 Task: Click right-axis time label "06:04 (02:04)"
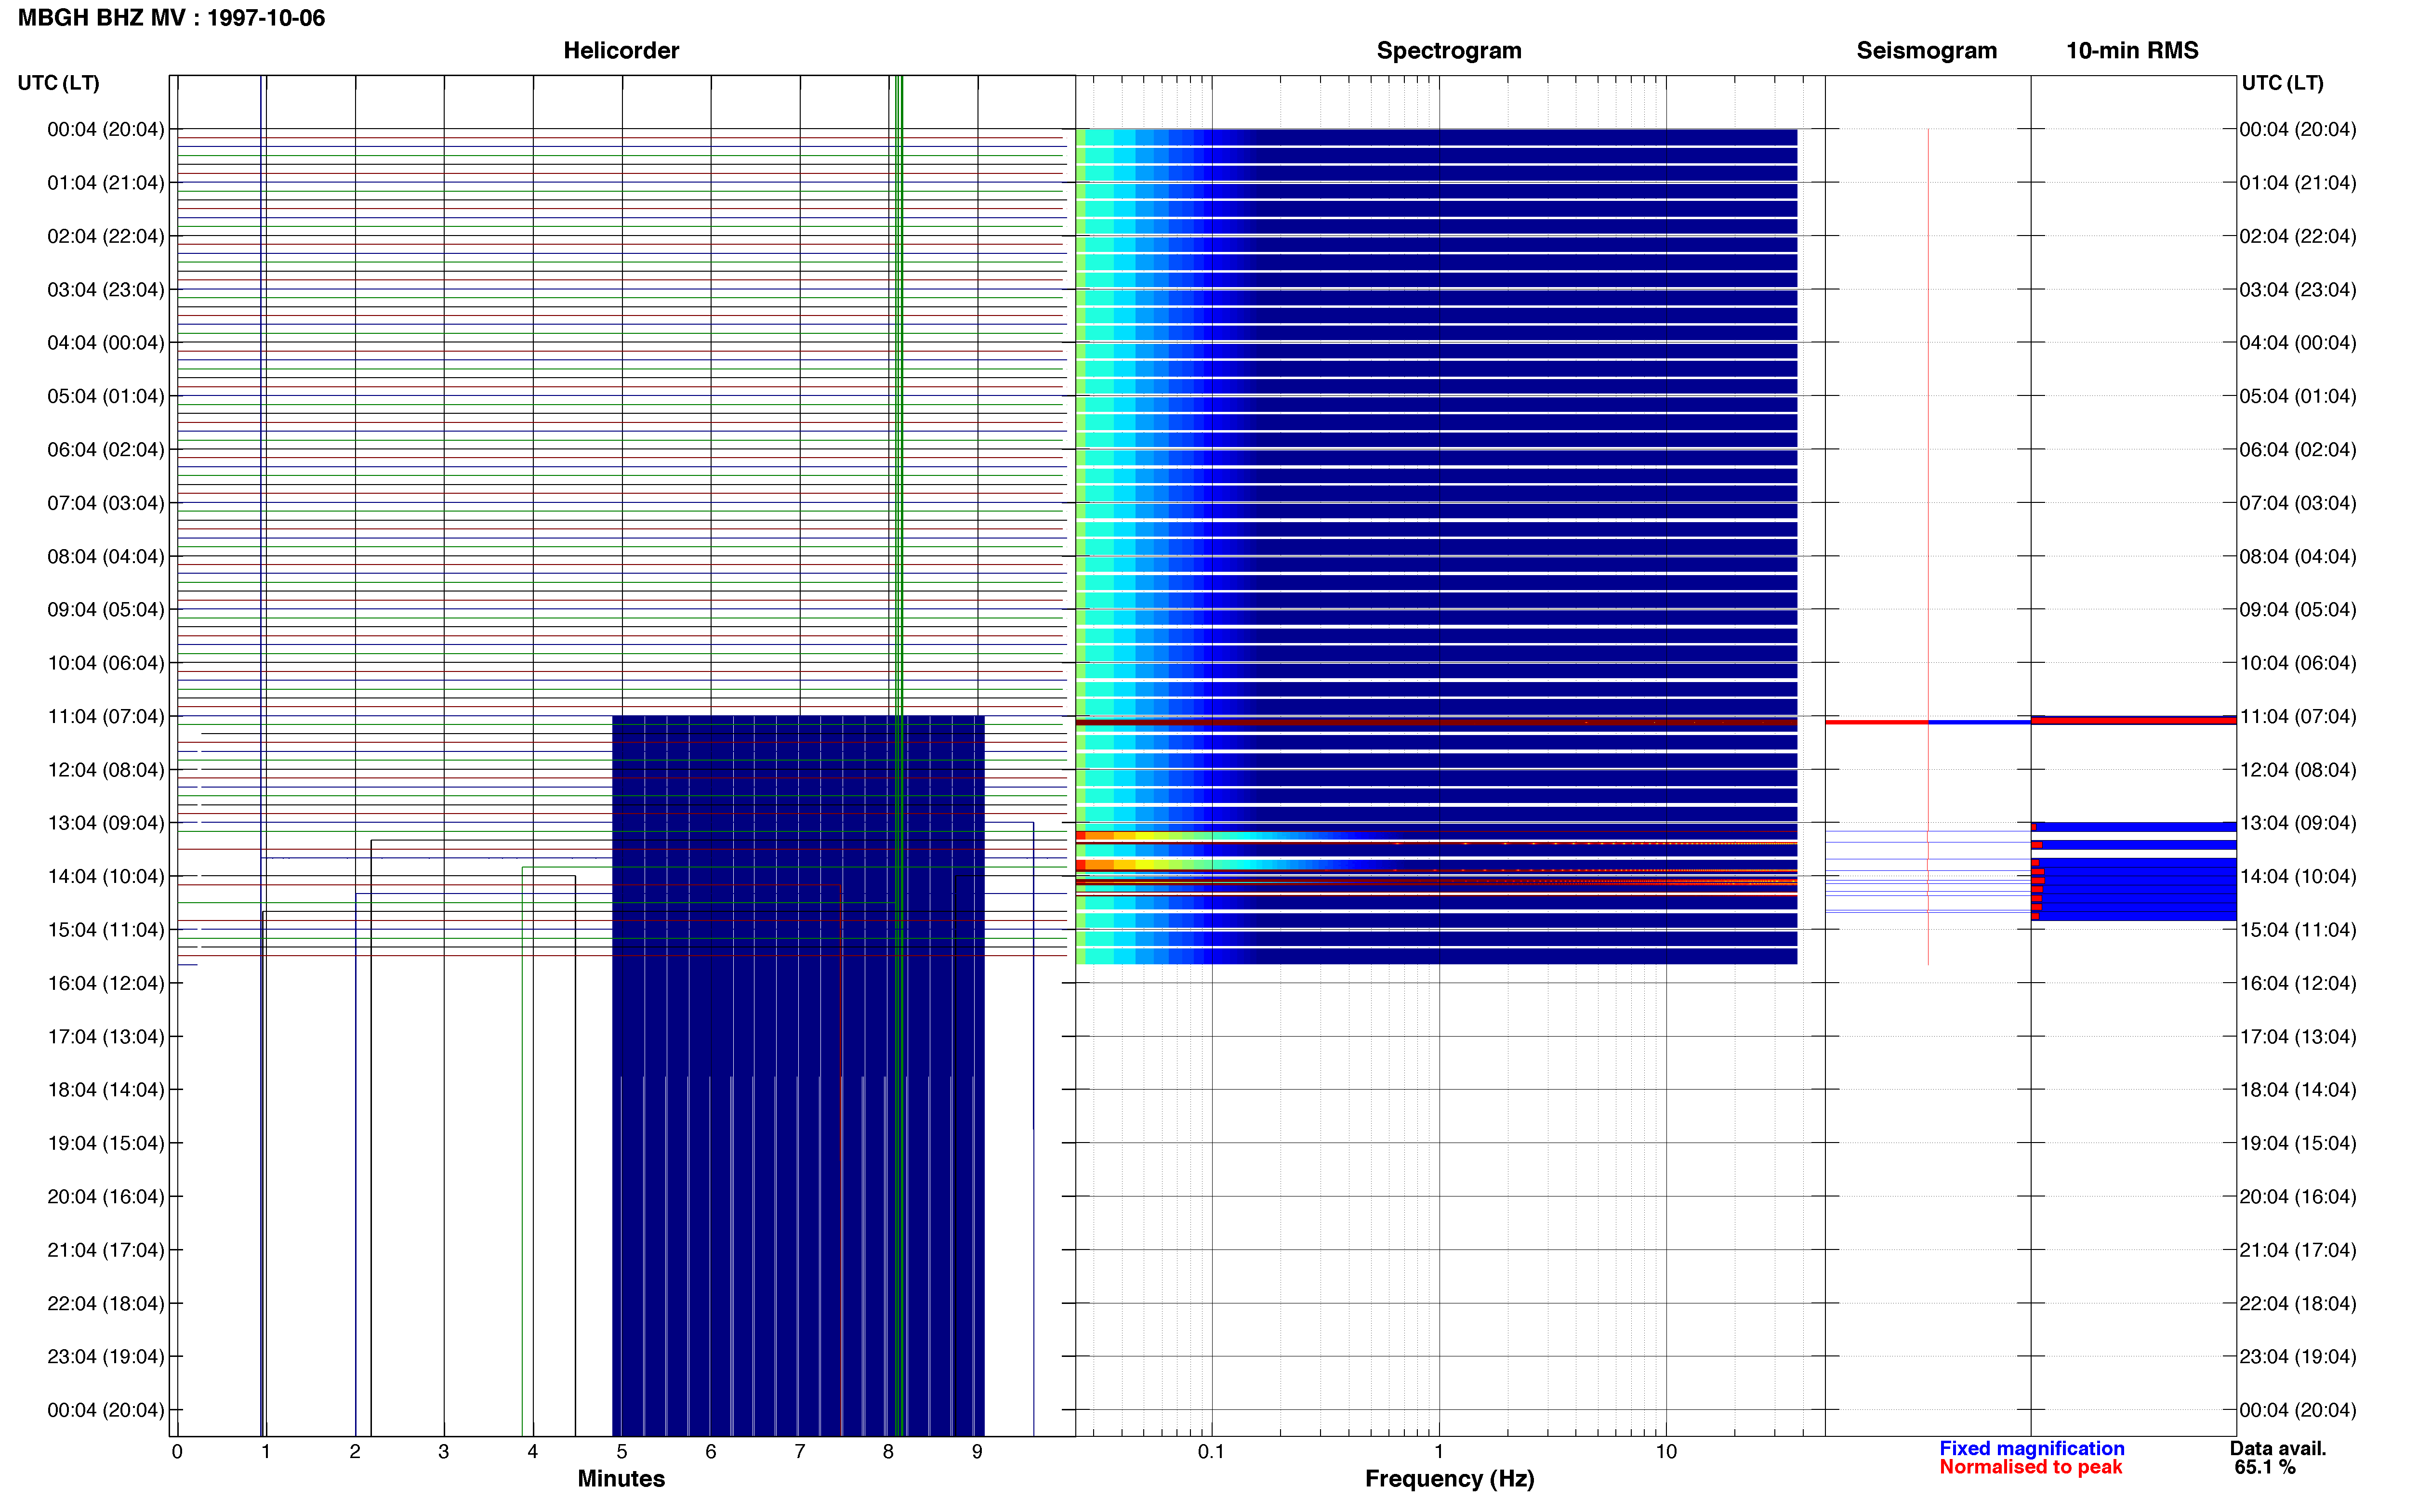tap(2298, 450)
